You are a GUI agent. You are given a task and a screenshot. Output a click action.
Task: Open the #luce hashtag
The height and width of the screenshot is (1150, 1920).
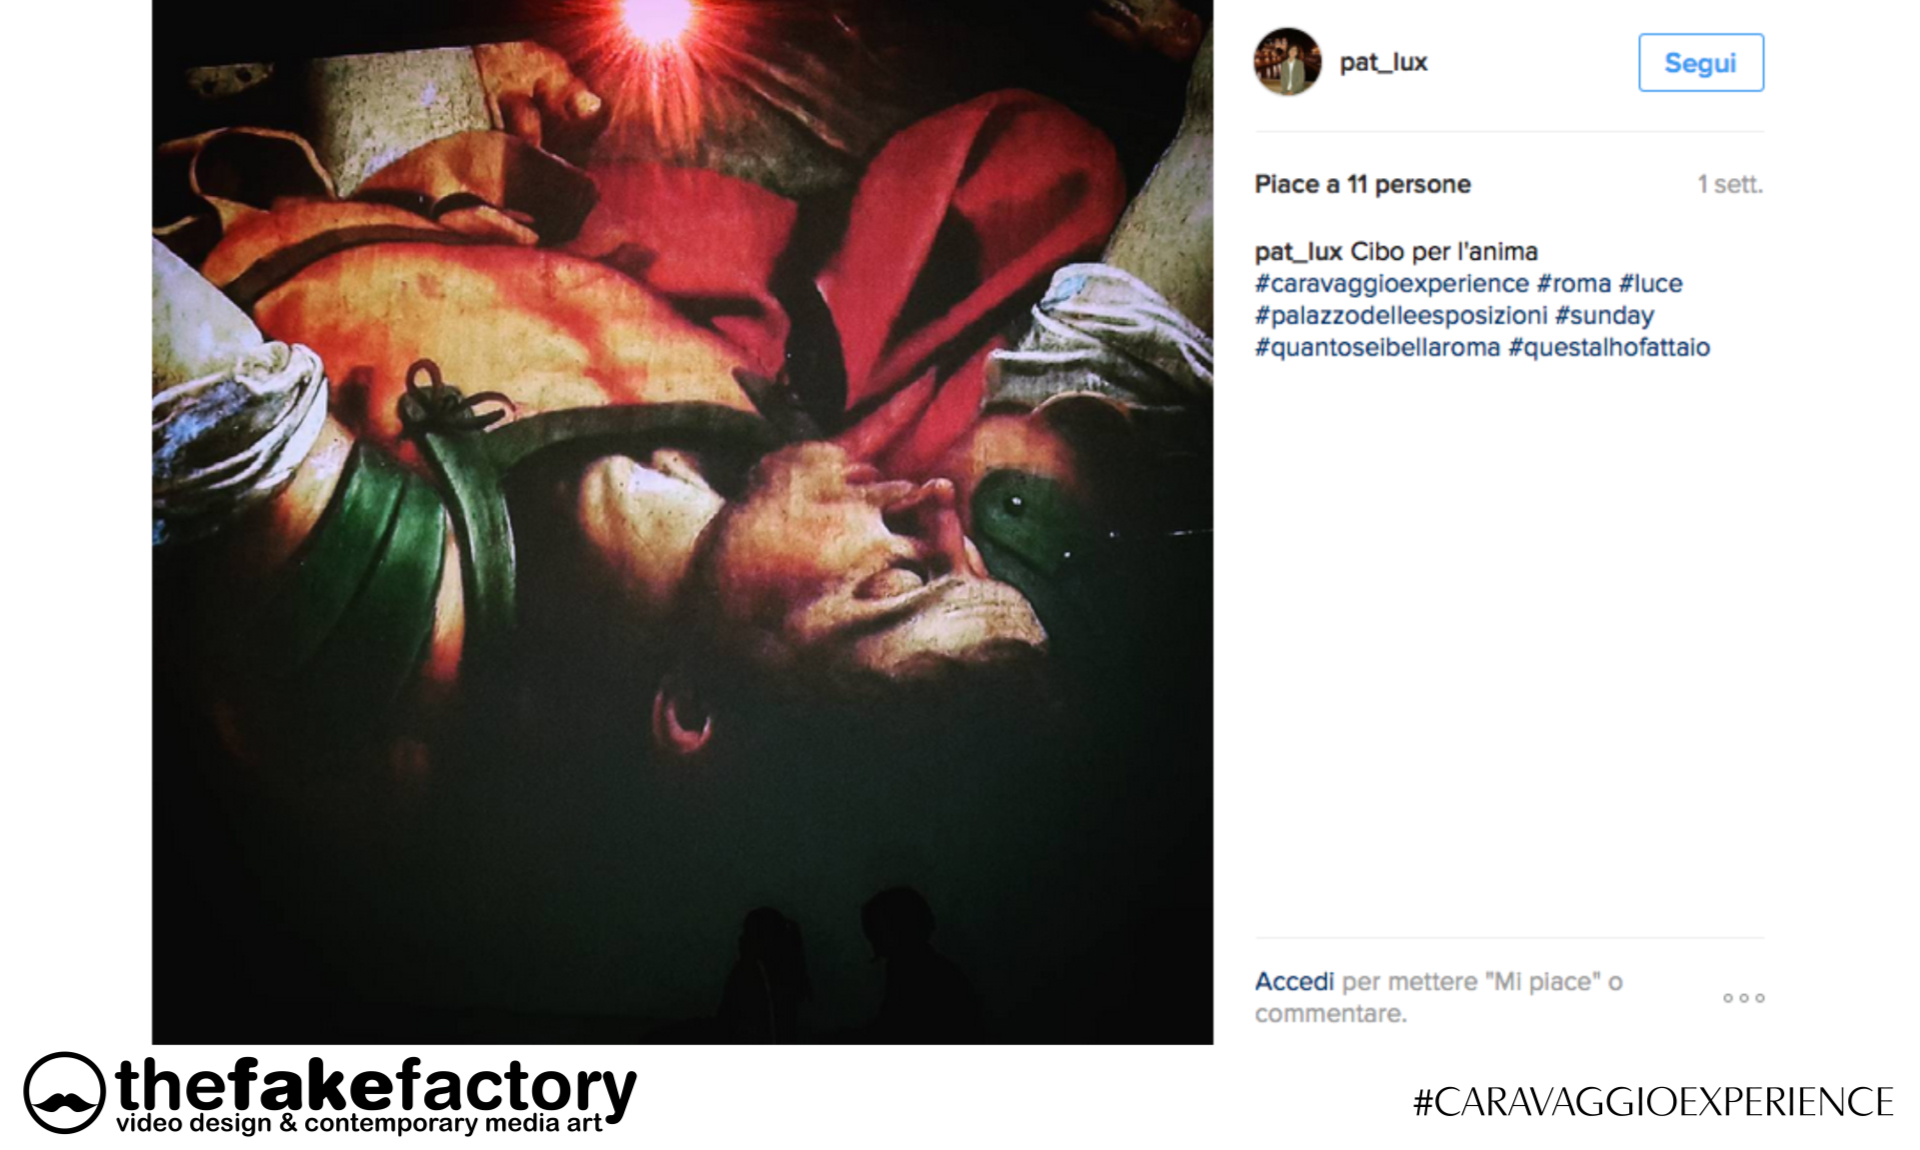(1650, 284)
